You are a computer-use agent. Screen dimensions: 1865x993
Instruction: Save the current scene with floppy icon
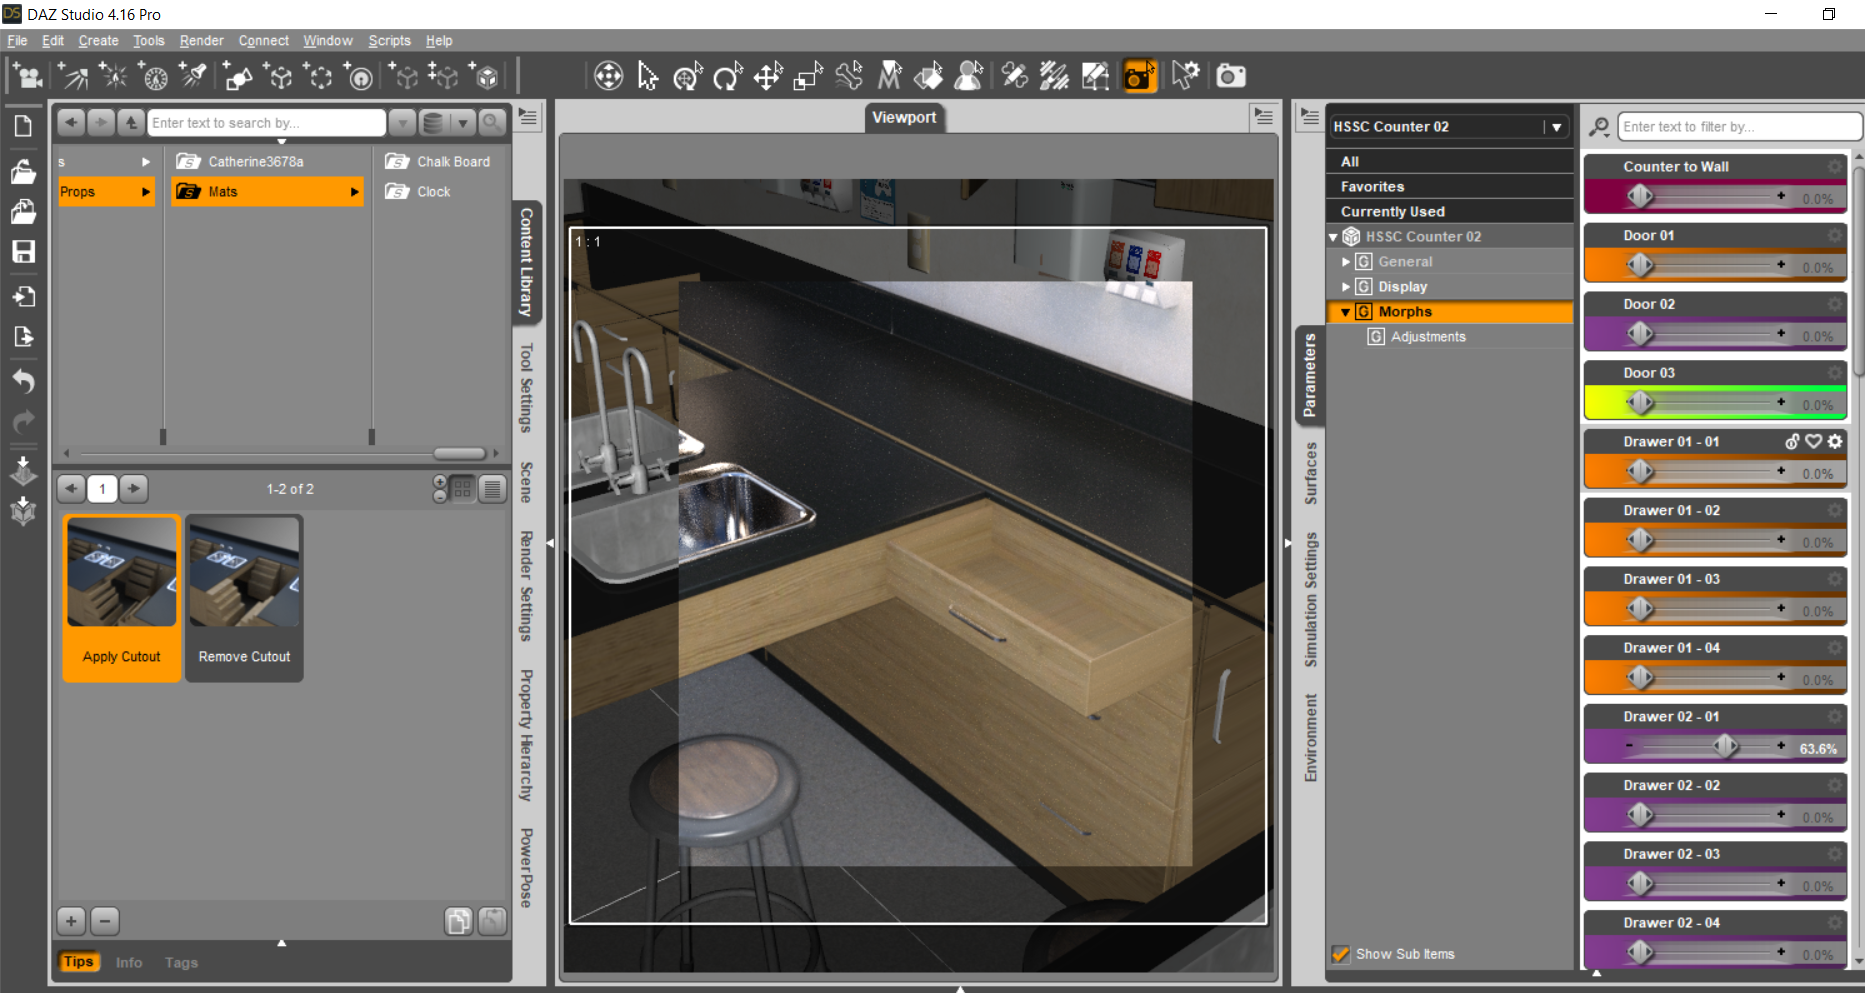pos(23,252)
